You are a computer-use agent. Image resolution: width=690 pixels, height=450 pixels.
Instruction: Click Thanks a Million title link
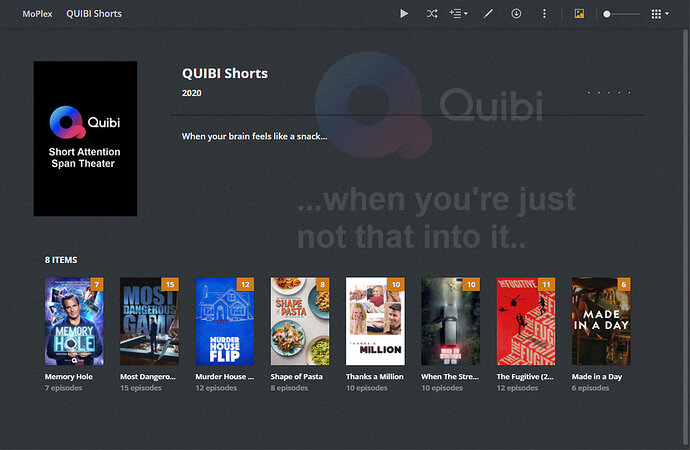click(374, 377)
